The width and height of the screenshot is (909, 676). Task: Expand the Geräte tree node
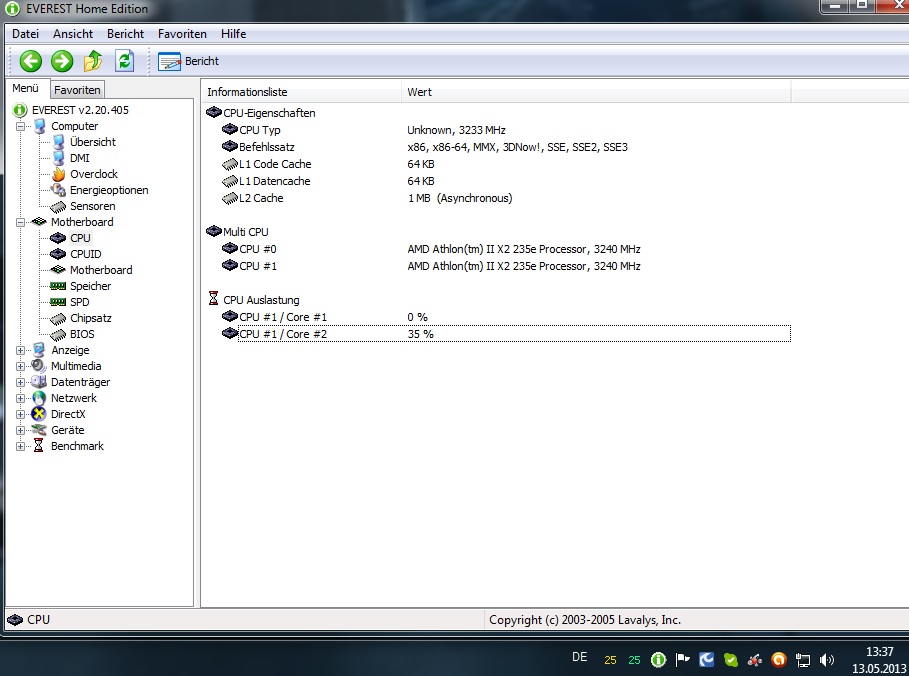[20, 430]
